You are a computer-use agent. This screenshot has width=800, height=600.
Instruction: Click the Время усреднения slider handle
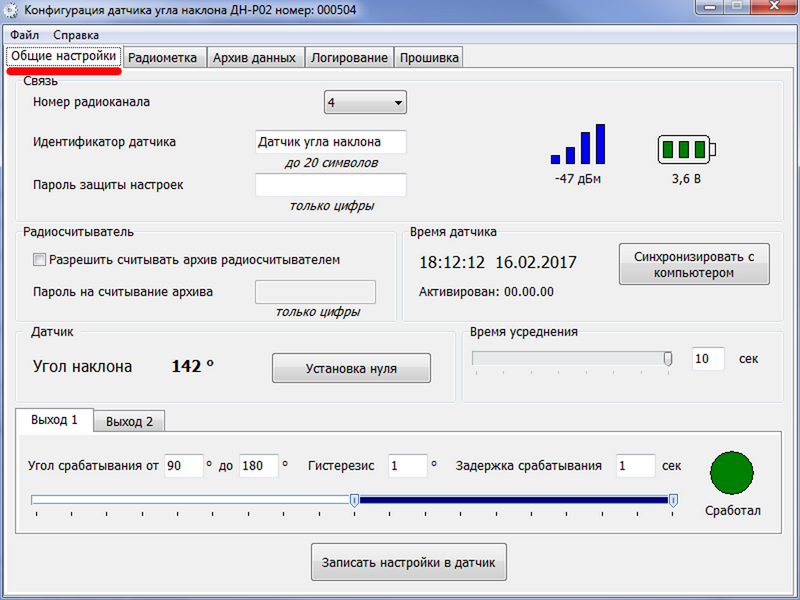click(x=668, y=359)
